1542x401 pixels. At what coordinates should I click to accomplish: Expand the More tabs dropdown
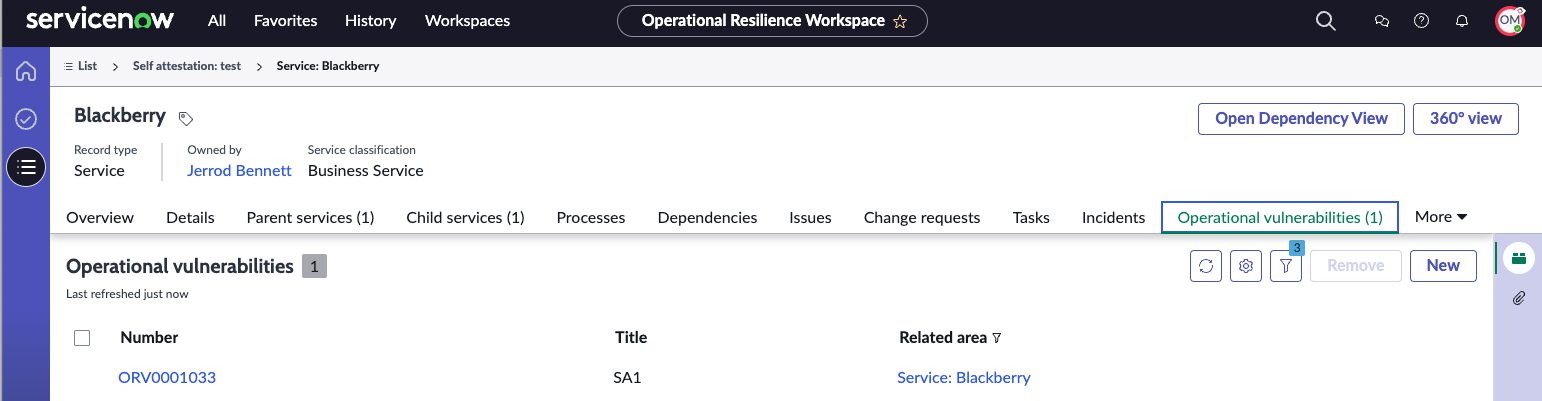(x=1441, y=217)
